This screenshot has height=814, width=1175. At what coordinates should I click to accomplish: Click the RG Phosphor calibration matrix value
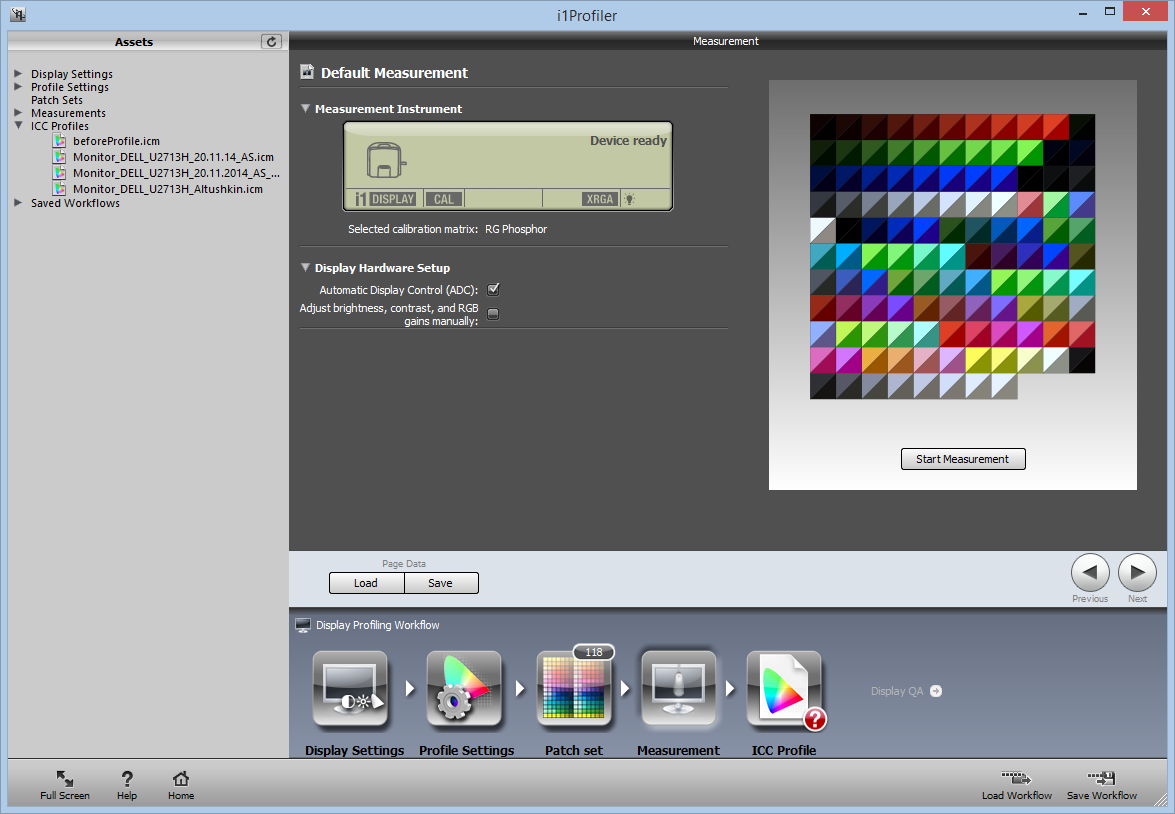(x=516, y=229)
